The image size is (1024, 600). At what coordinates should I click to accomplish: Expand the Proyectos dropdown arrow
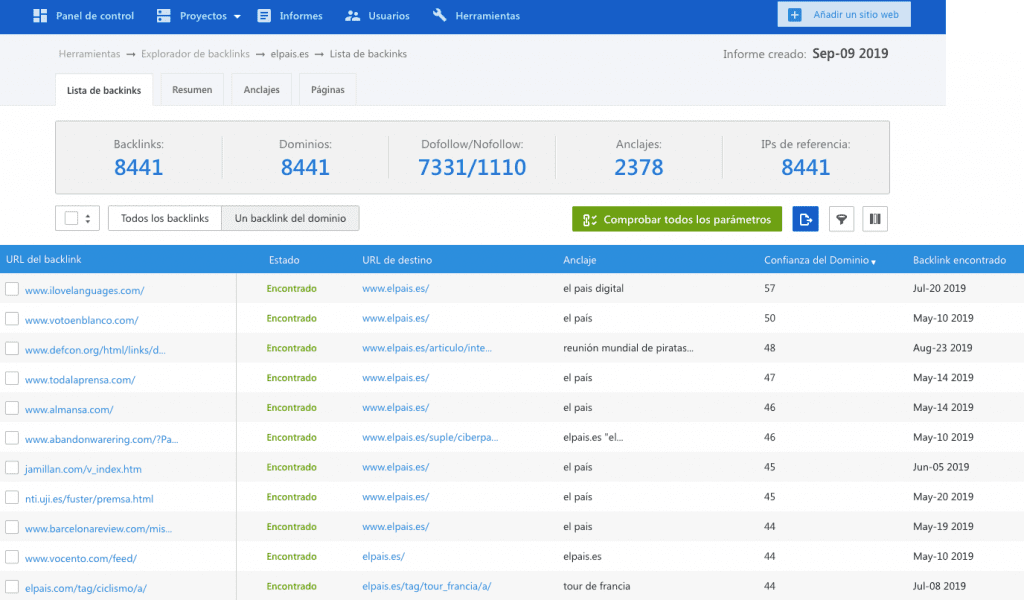[237, 16]
